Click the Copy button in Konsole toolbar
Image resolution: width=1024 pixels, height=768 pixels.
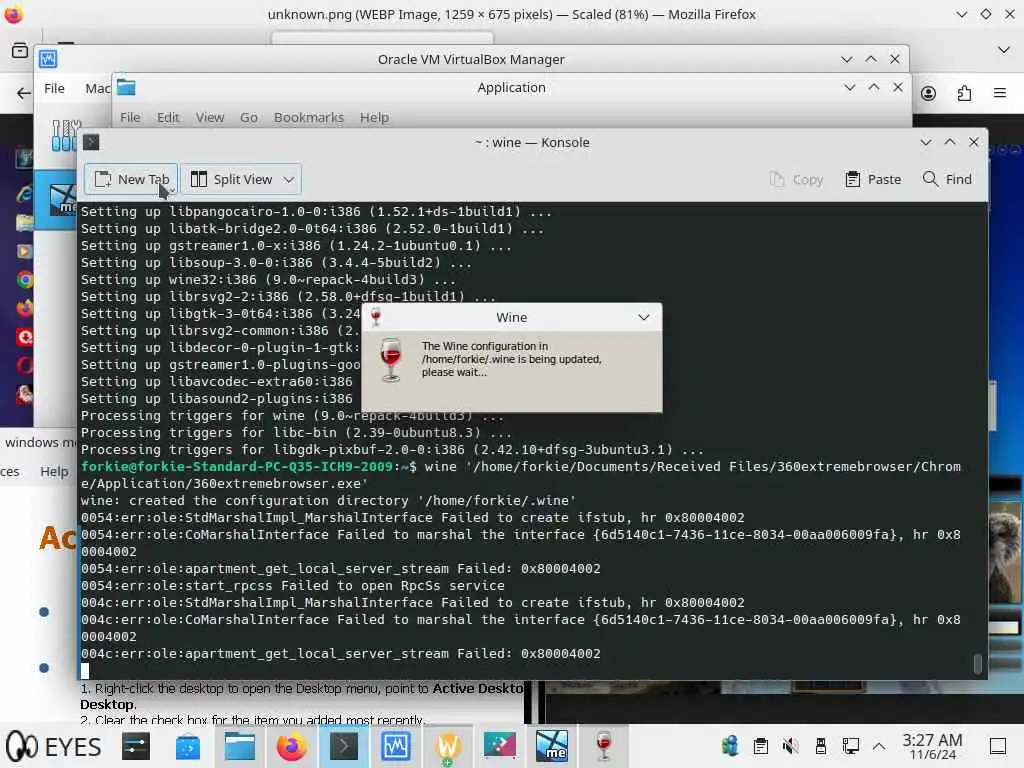[796, 180]
